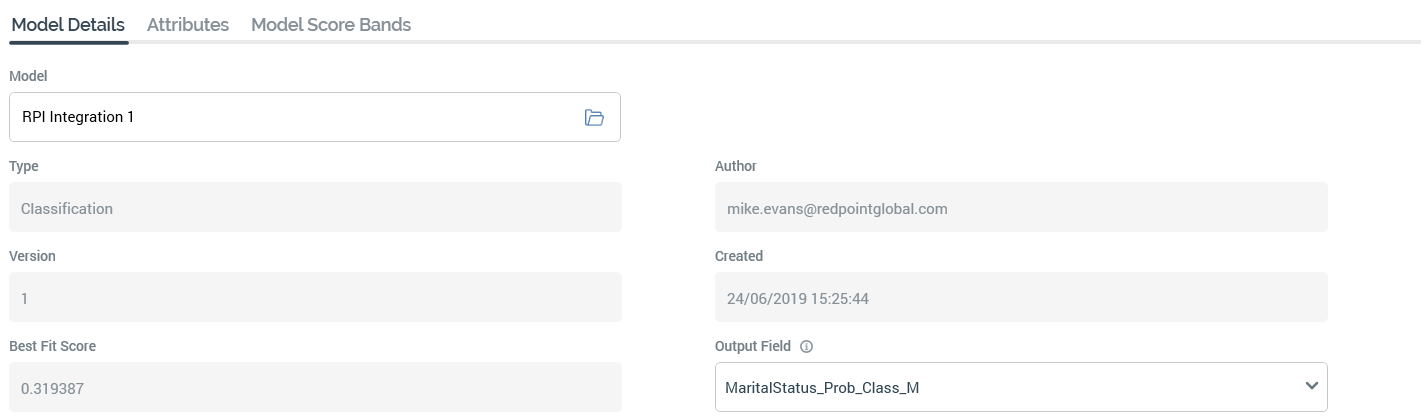Expand the Output Field dropdown arrow

(1311, 387)
